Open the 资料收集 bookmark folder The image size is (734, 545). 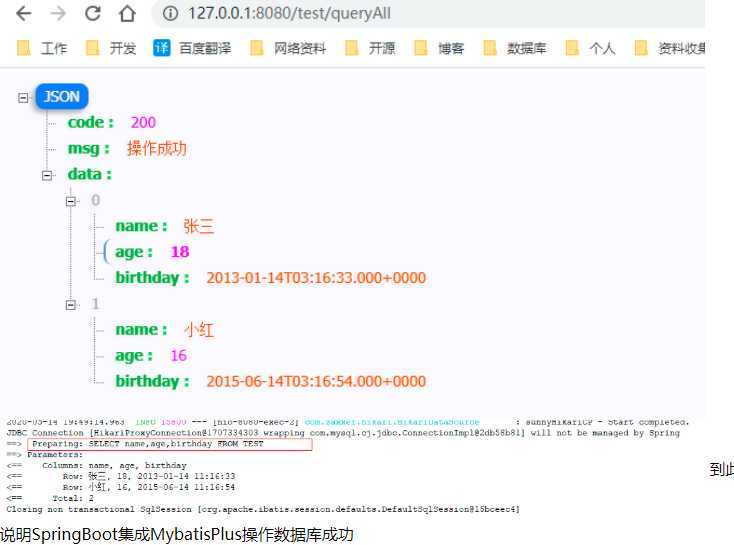670,48
